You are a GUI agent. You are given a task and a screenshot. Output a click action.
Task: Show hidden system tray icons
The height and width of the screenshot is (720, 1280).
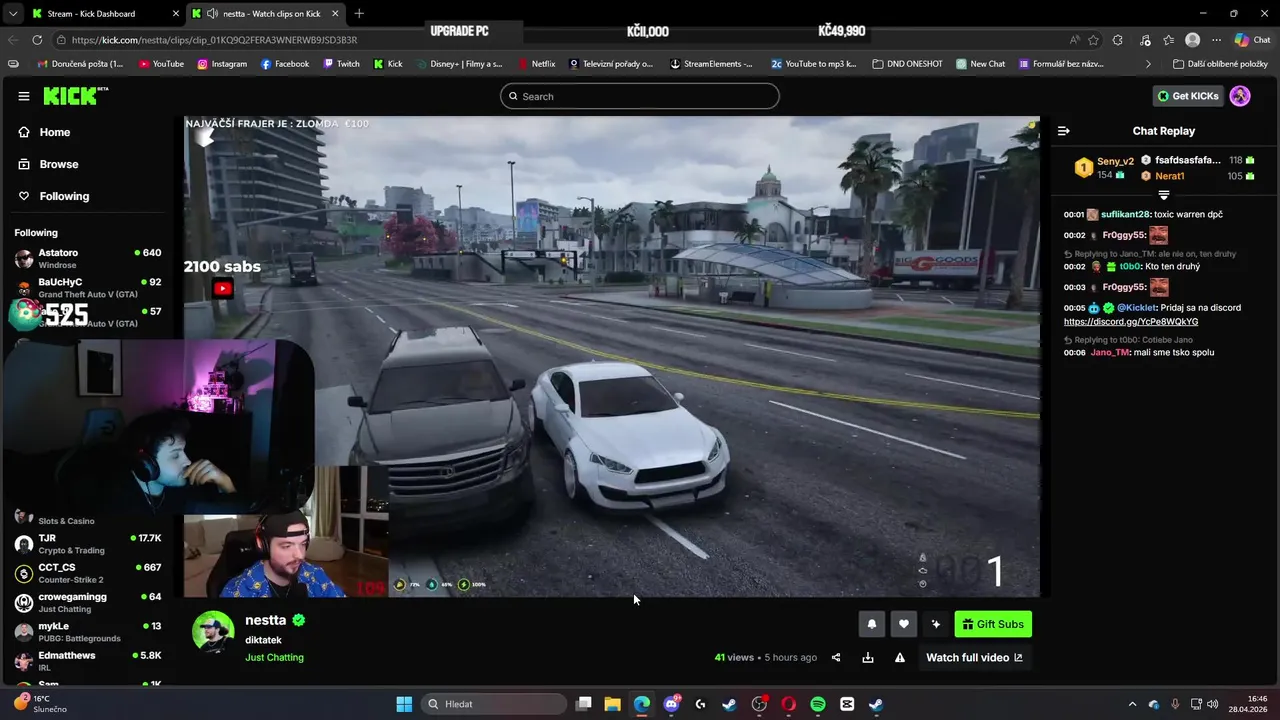(1132, 704)
